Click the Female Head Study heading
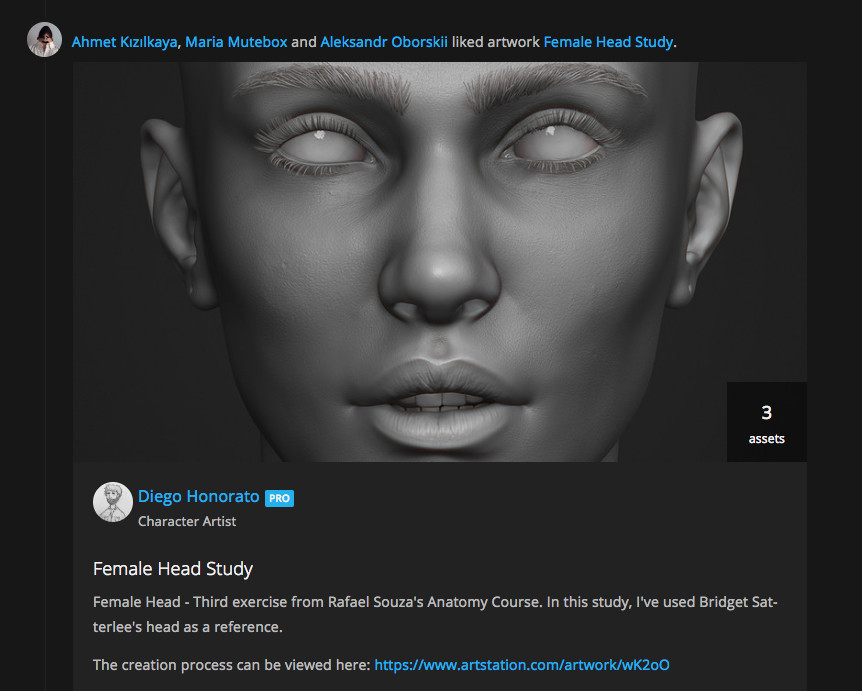The width and height of the screenshot is (862, 691). point(173,568)
